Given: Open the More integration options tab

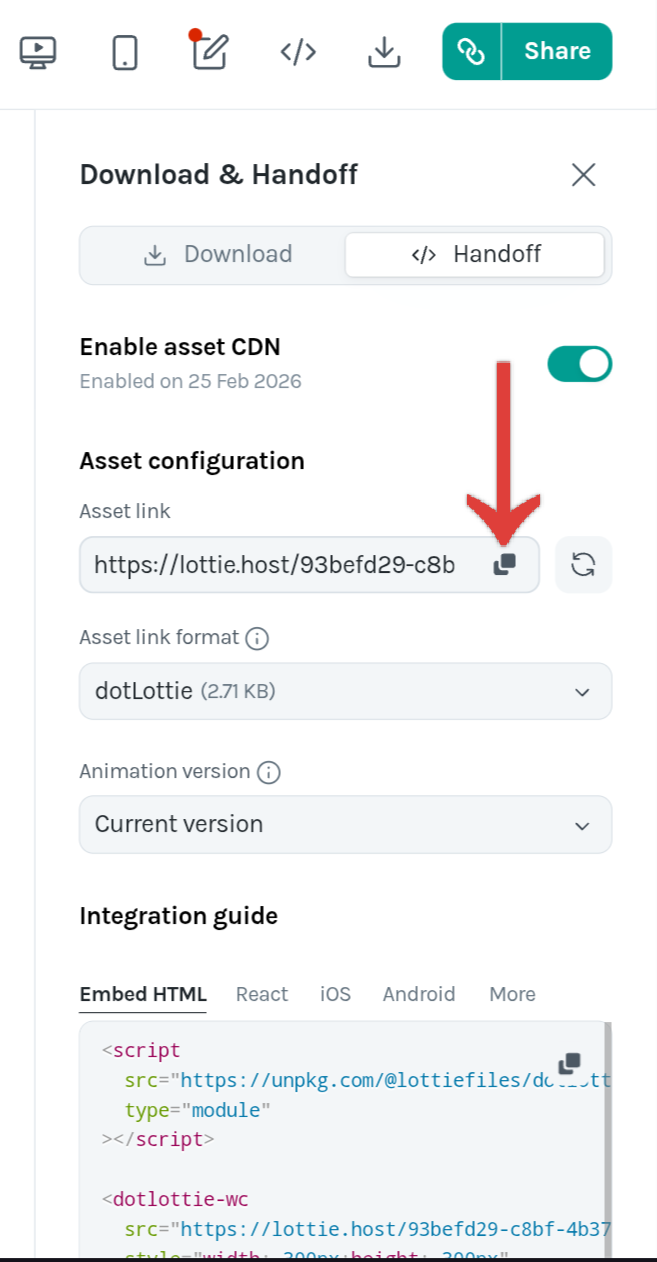Looking at the screenshot, I should 512,994.
